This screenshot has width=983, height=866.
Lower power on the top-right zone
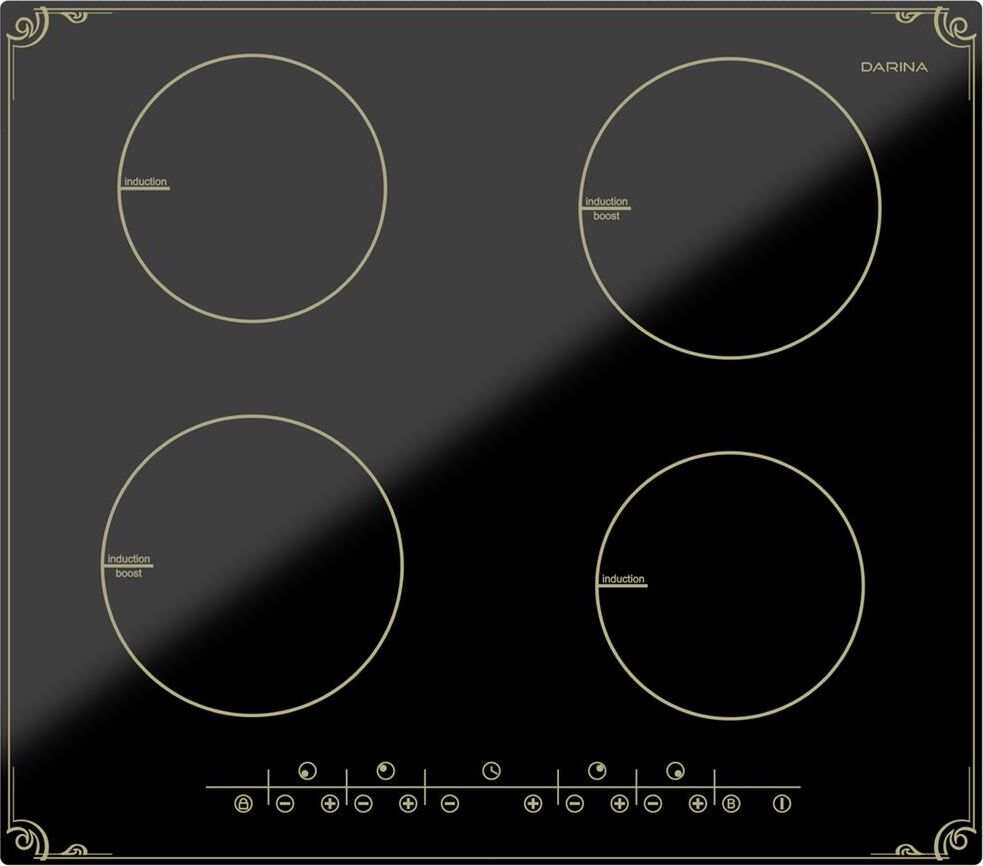(574, 803)
